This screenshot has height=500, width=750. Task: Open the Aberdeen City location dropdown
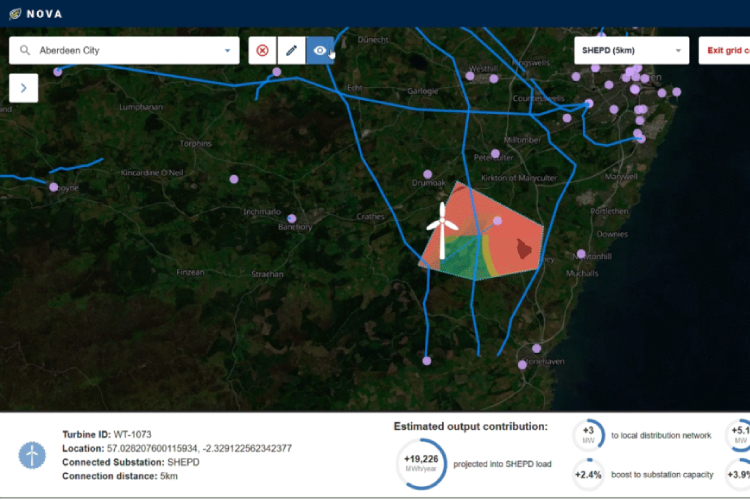(227, 51)
